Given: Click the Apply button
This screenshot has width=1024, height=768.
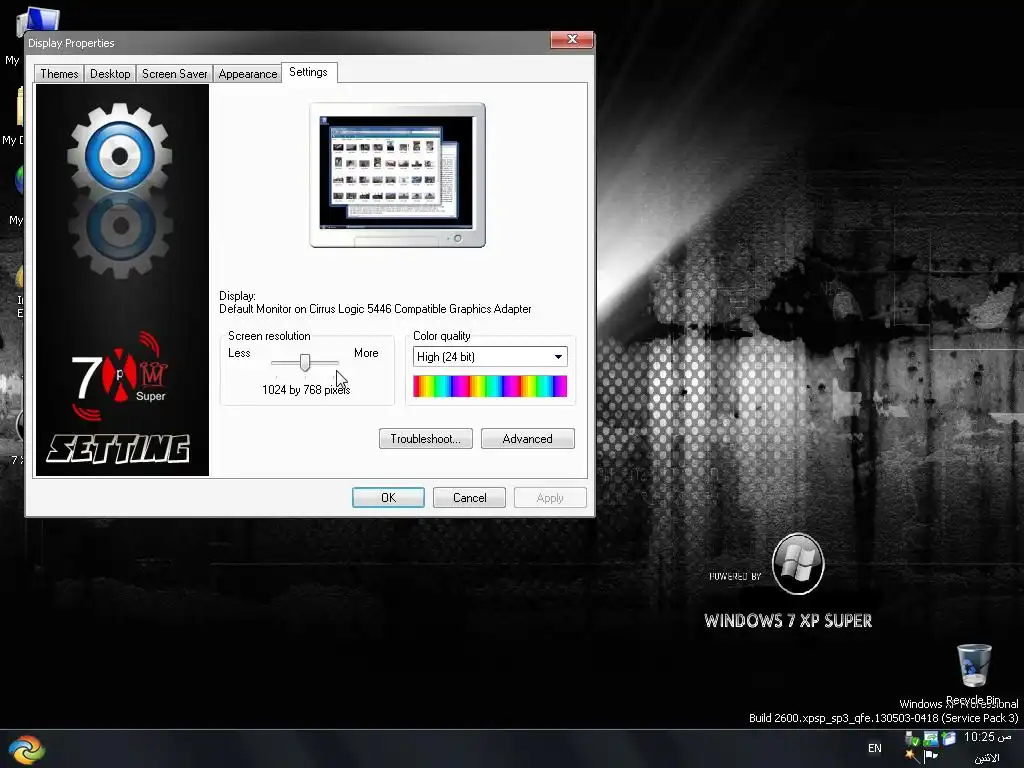Looking at the screenshot, I should (x=550, y=498).
